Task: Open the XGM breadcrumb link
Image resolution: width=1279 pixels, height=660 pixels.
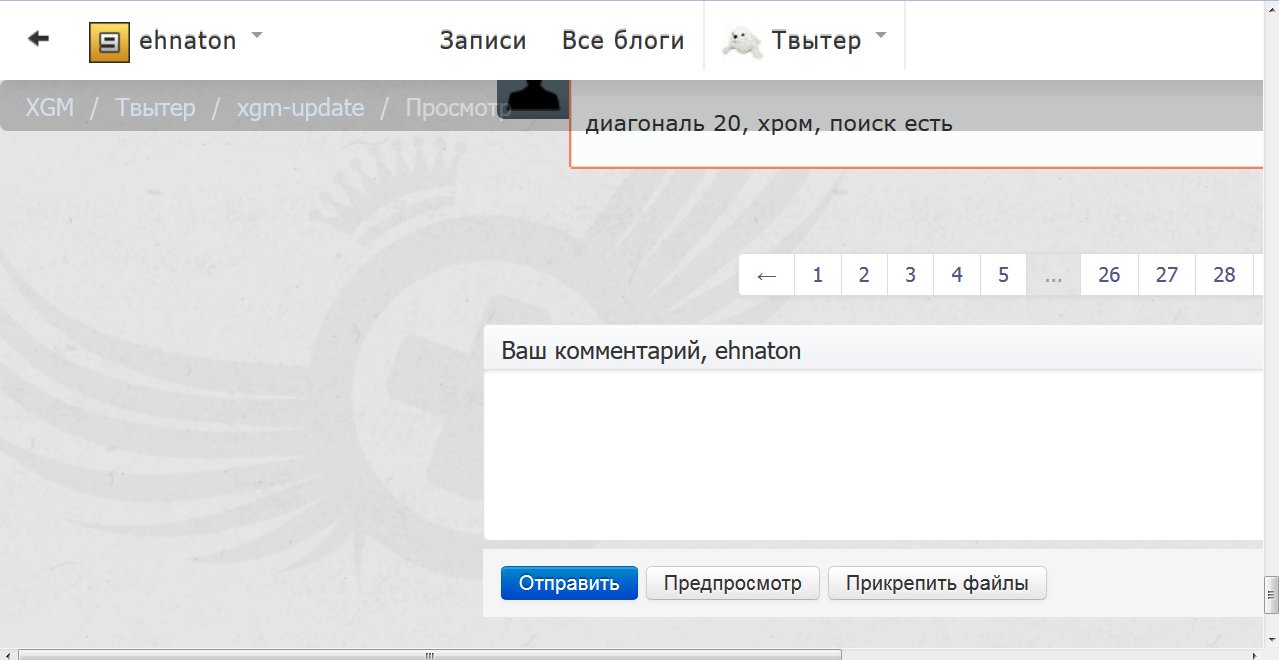Action: [x=49, y=107]
